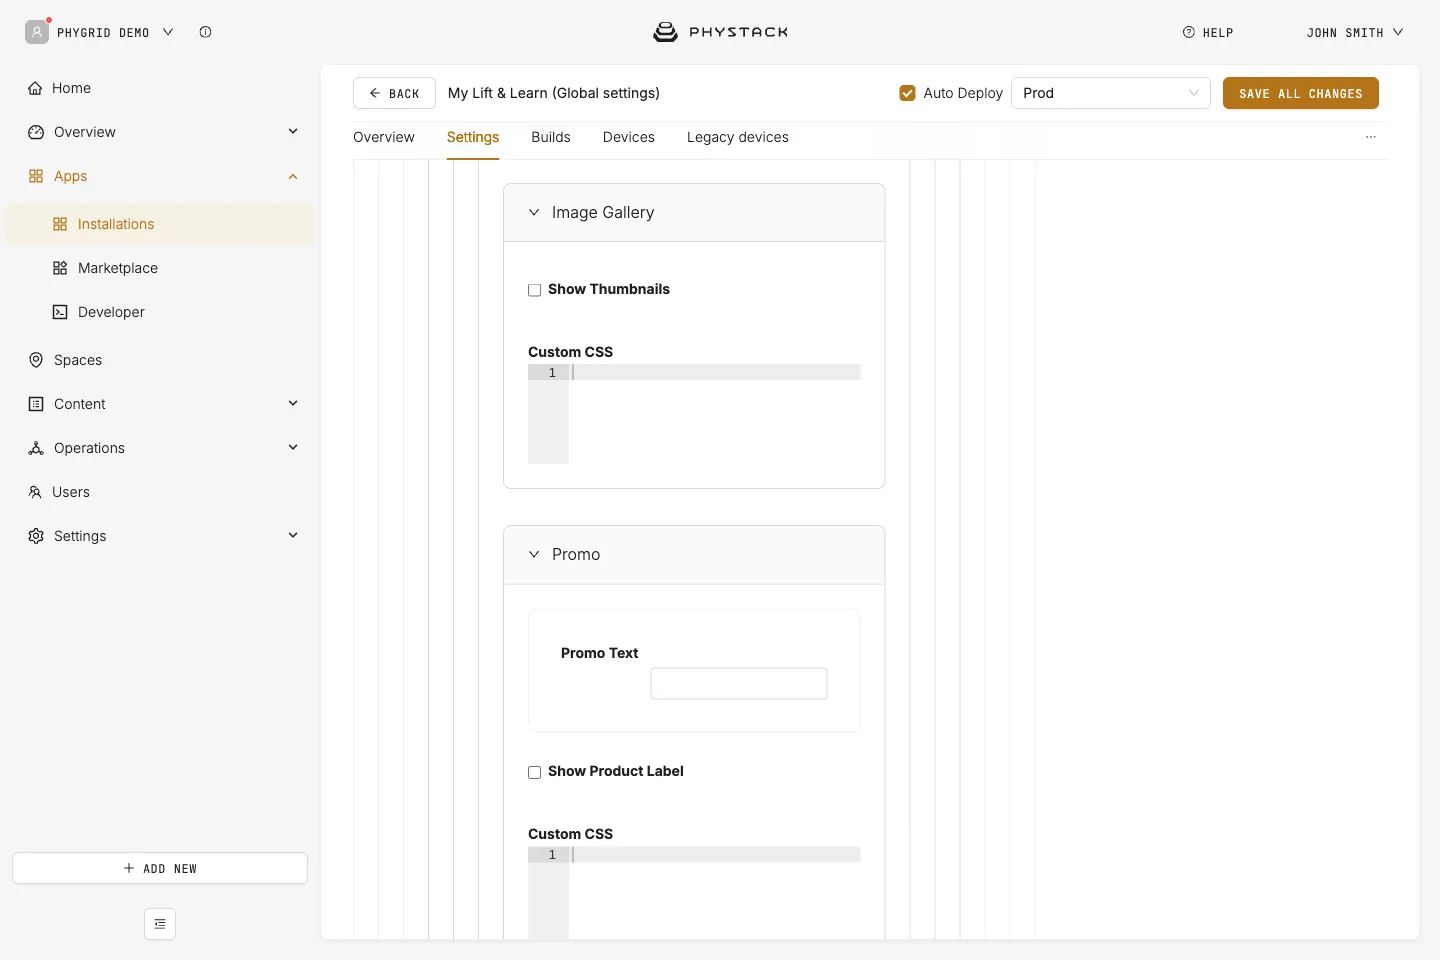Click the Phystack logo
This screenshot has width=1440, height=960.
pyautogui.click(x=720, y=32)
